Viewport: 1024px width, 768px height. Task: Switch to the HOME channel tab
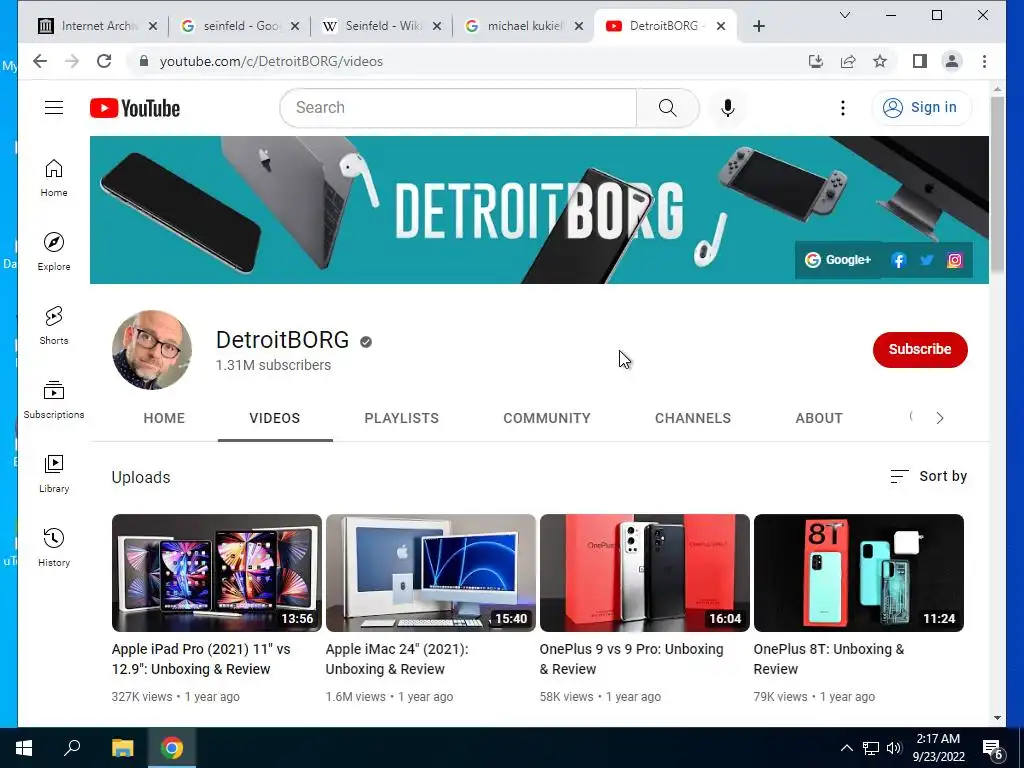[164, 418]
